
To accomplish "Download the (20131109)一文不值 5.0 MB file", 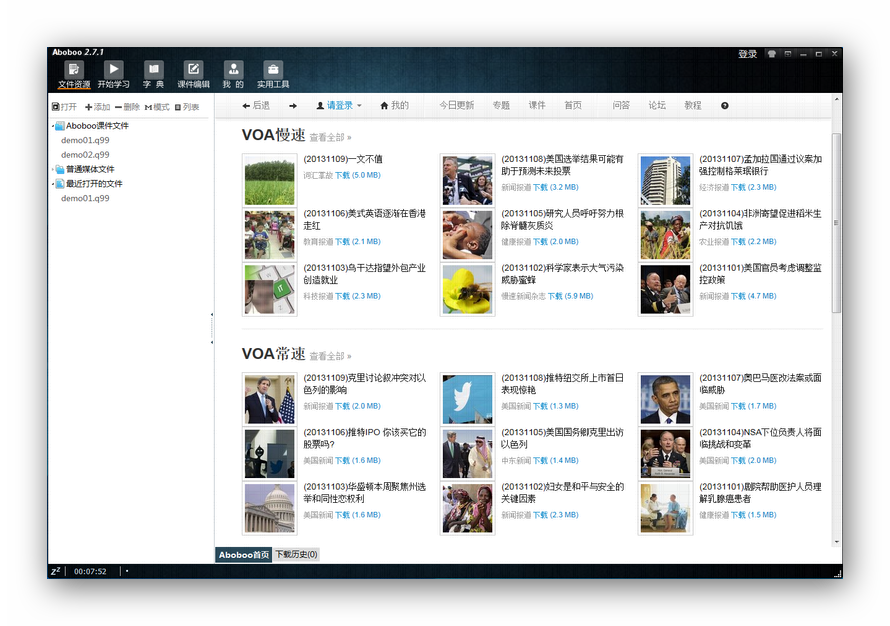I will 358,175.
